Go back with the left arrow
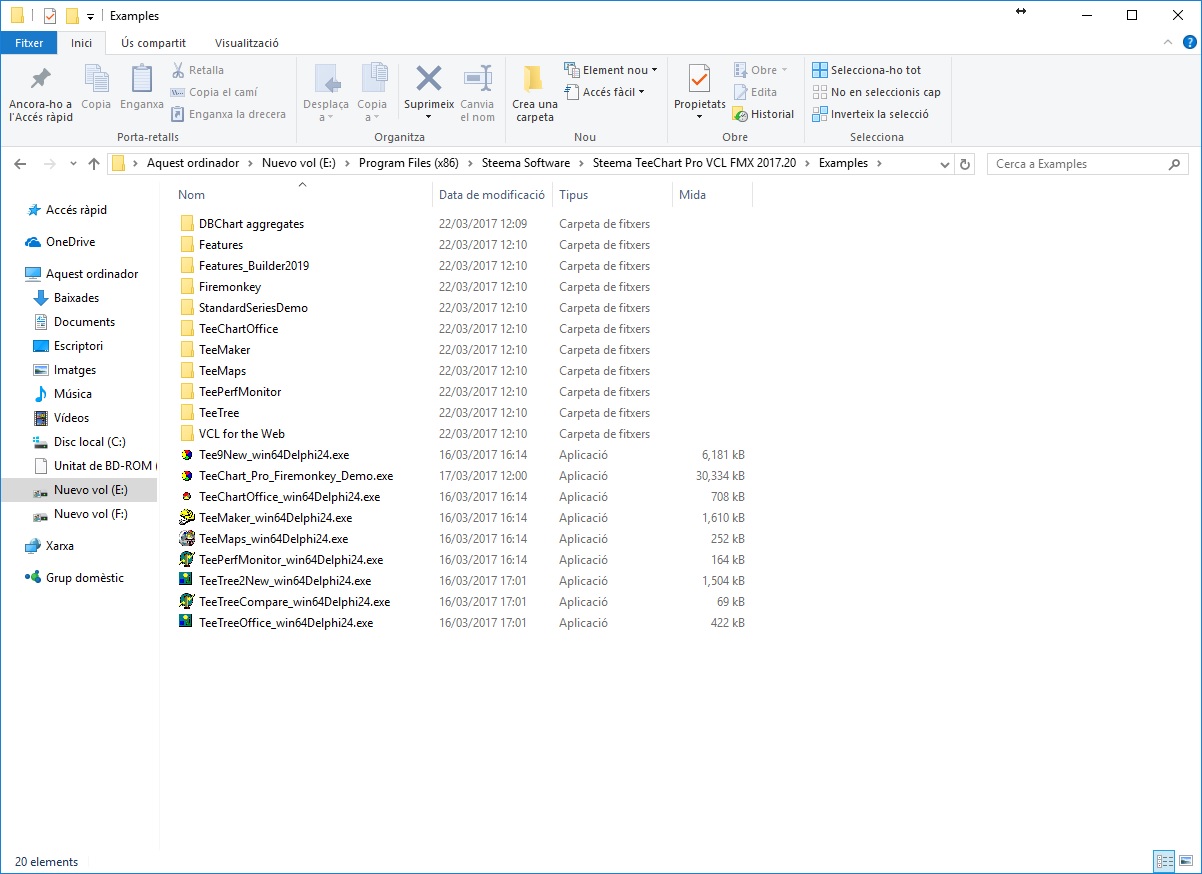This screenshot has height=874, width=1202. [x=21, y=164]
